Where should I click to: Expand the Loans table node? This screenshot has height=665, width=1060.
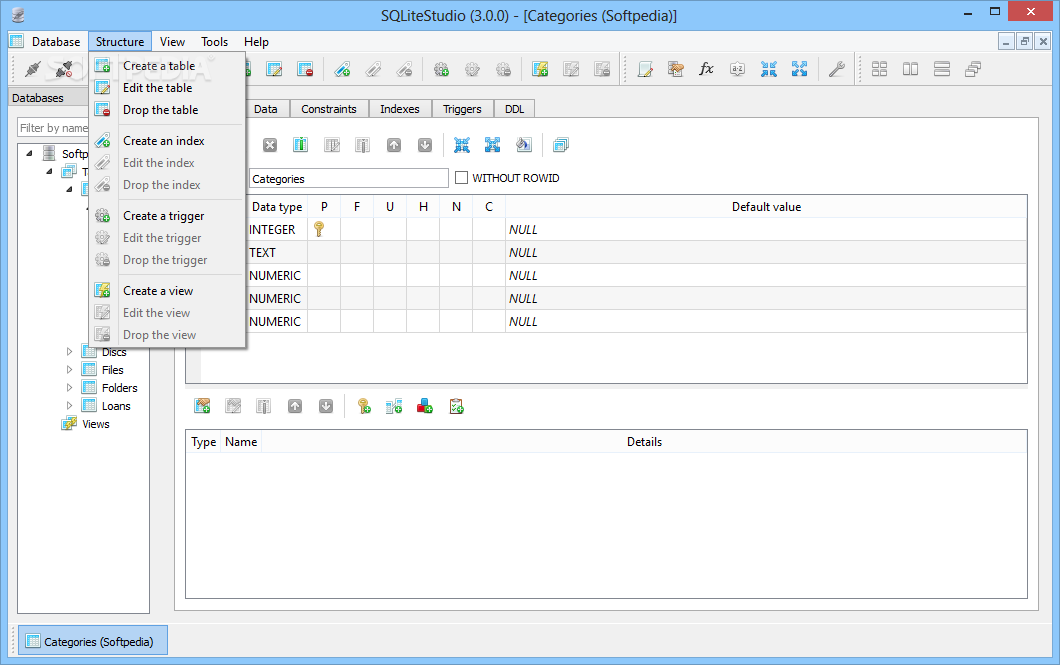click(69, 405)
